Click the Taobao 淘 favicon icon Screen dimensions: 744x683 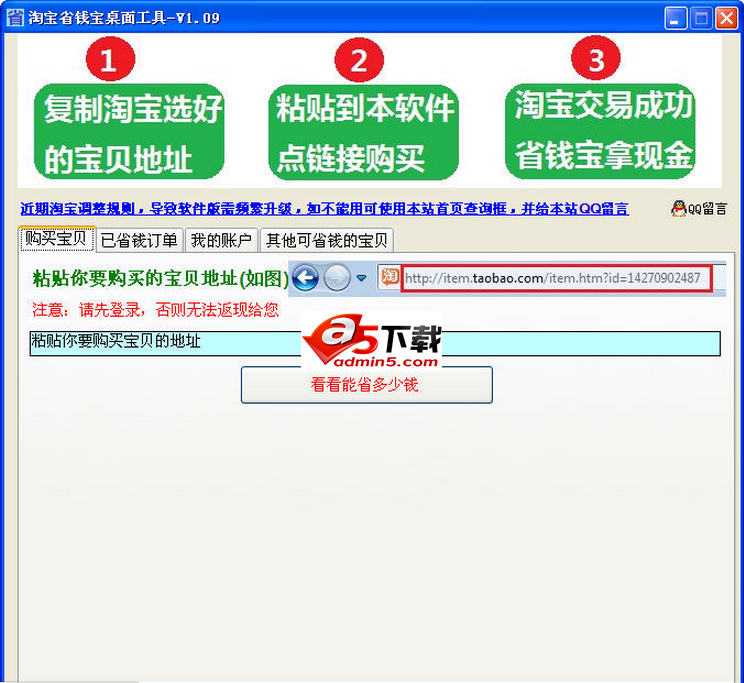[x=390, y=277]
